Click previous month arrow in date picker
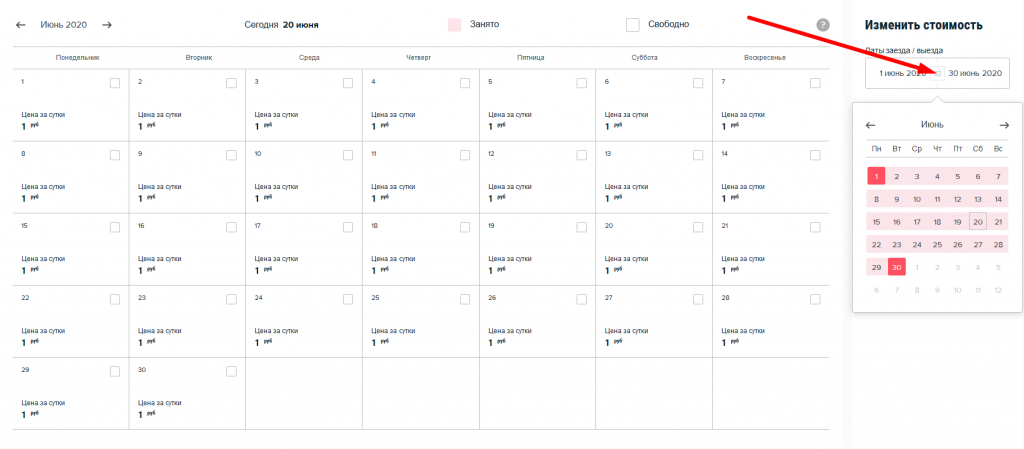This screenshot has height=449, width=1024. pos(870,125)
